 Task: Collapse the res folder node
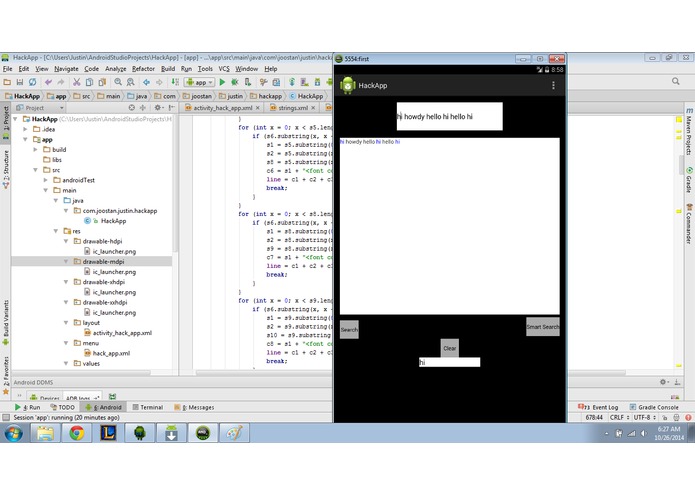(x=56, y=231)
